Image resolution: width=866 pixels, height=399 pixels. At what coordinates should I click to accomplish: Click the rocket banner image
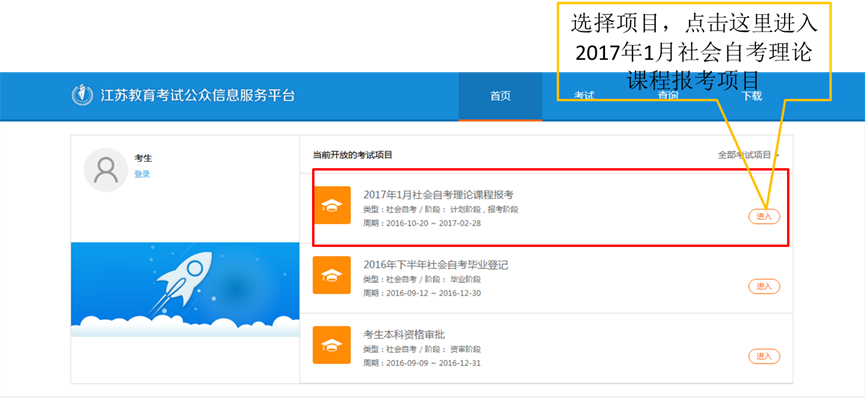tap(185, 290)
